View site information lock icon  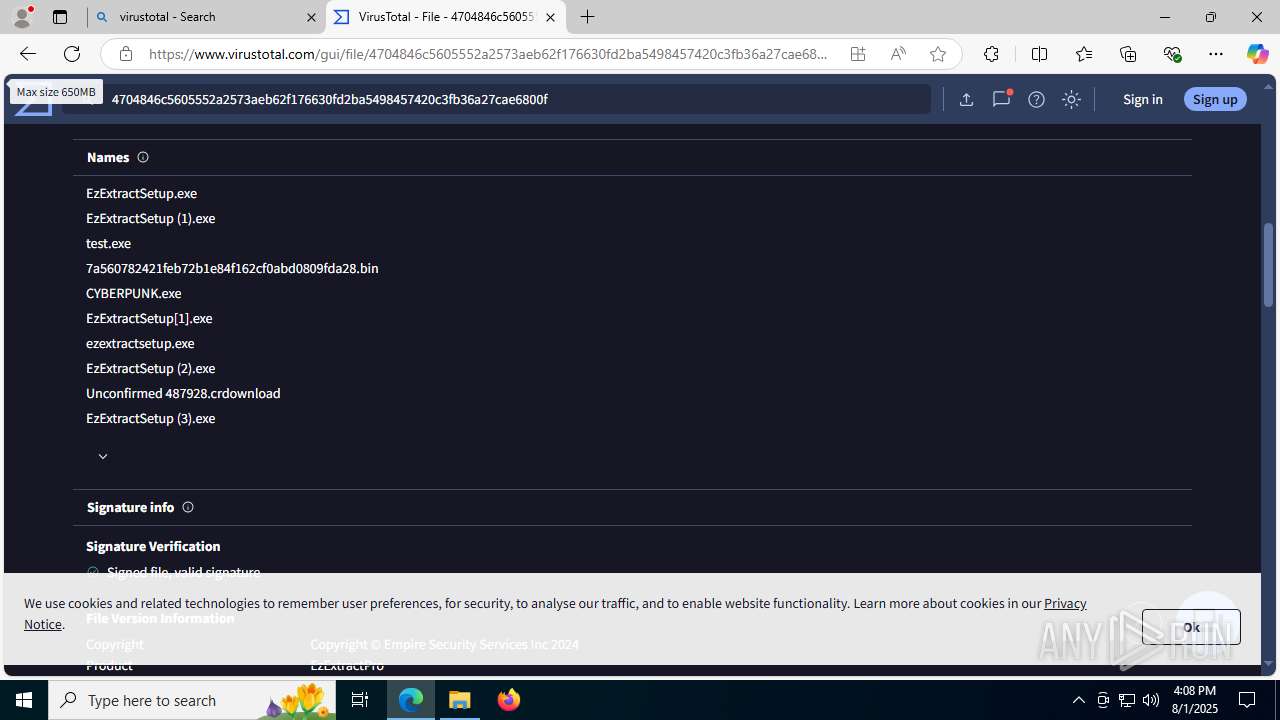126,54
